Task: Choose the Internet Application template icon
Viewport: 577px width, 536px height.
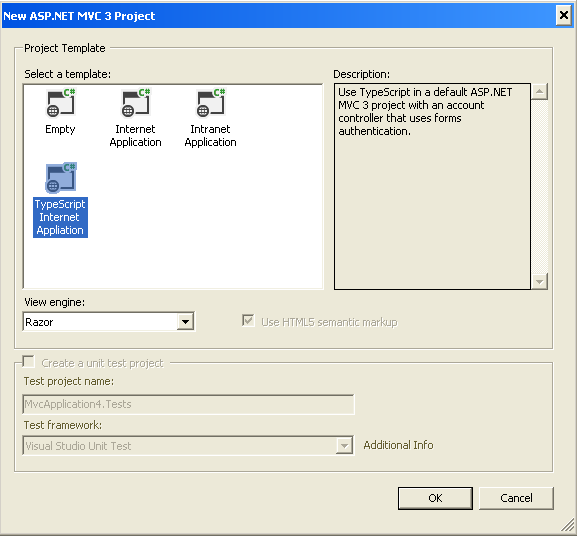Action: [136, 102]
